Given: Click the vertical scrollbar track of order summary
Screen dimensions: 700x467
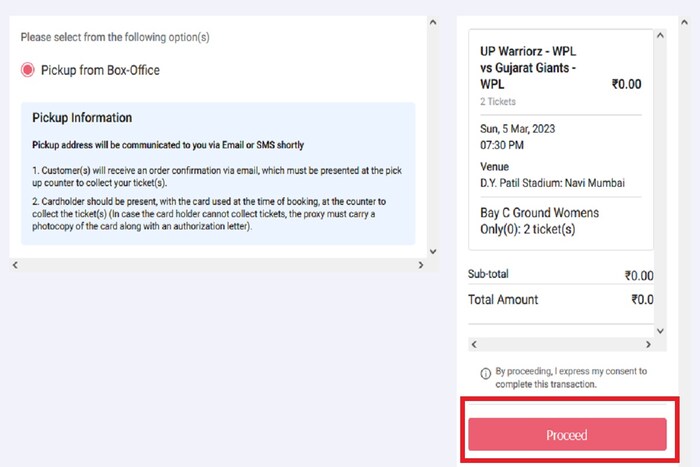Looking at the screenshot, I should coord(660,183).
